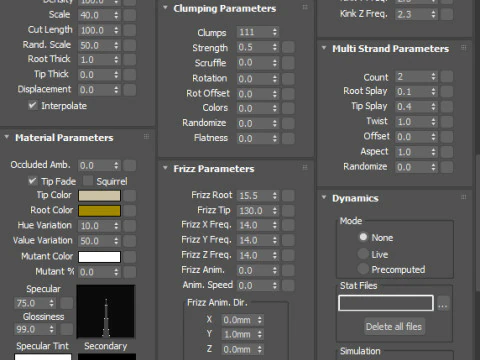This screenshot has width=480, height=360.
Task: Click the Root Color map button
Action: coord(130,211)
